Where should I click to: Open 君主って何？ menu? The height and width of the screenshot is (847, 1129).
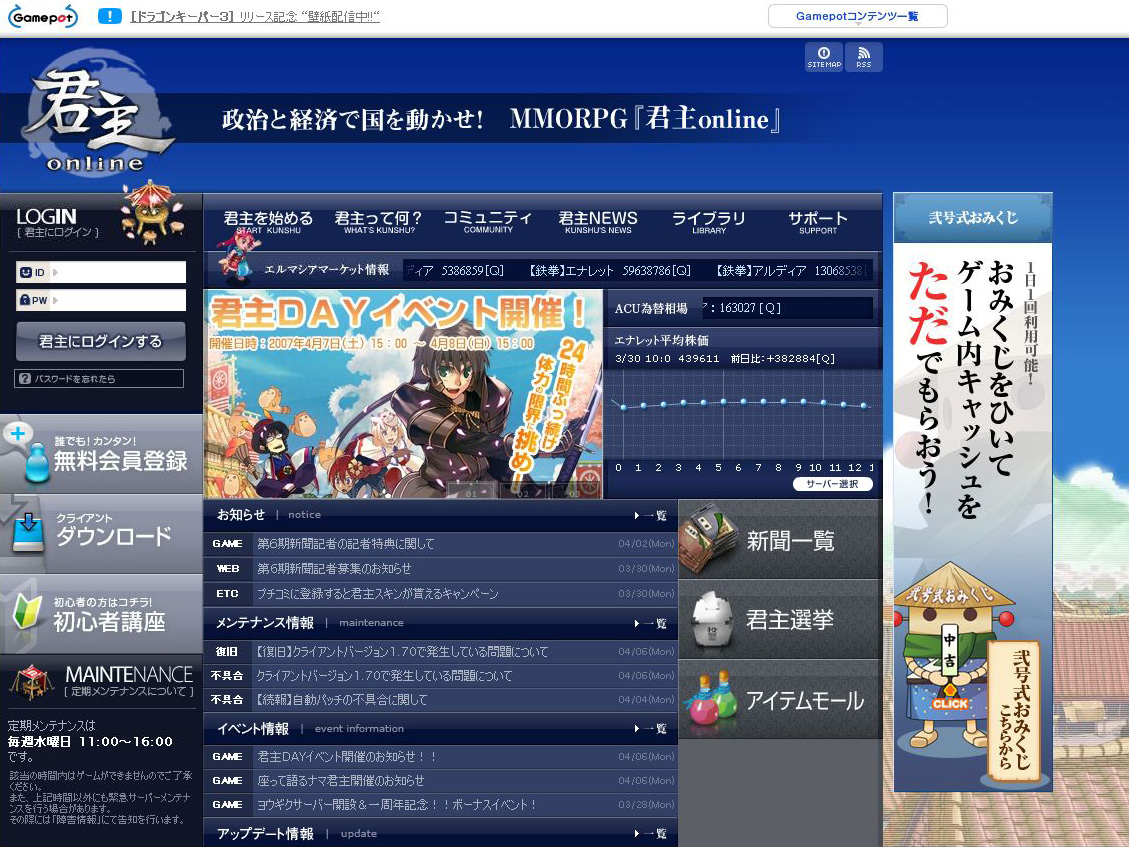[x=378, y=222]
